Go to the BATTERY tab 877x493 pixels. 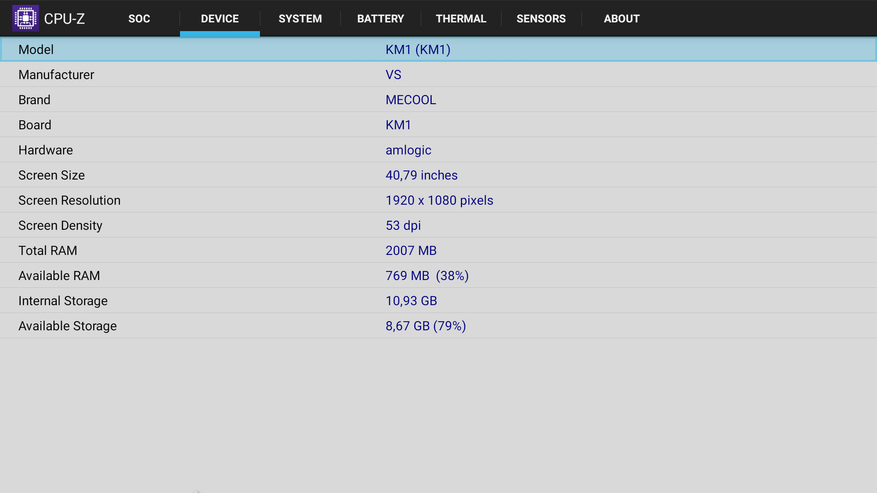coord(380,18)
